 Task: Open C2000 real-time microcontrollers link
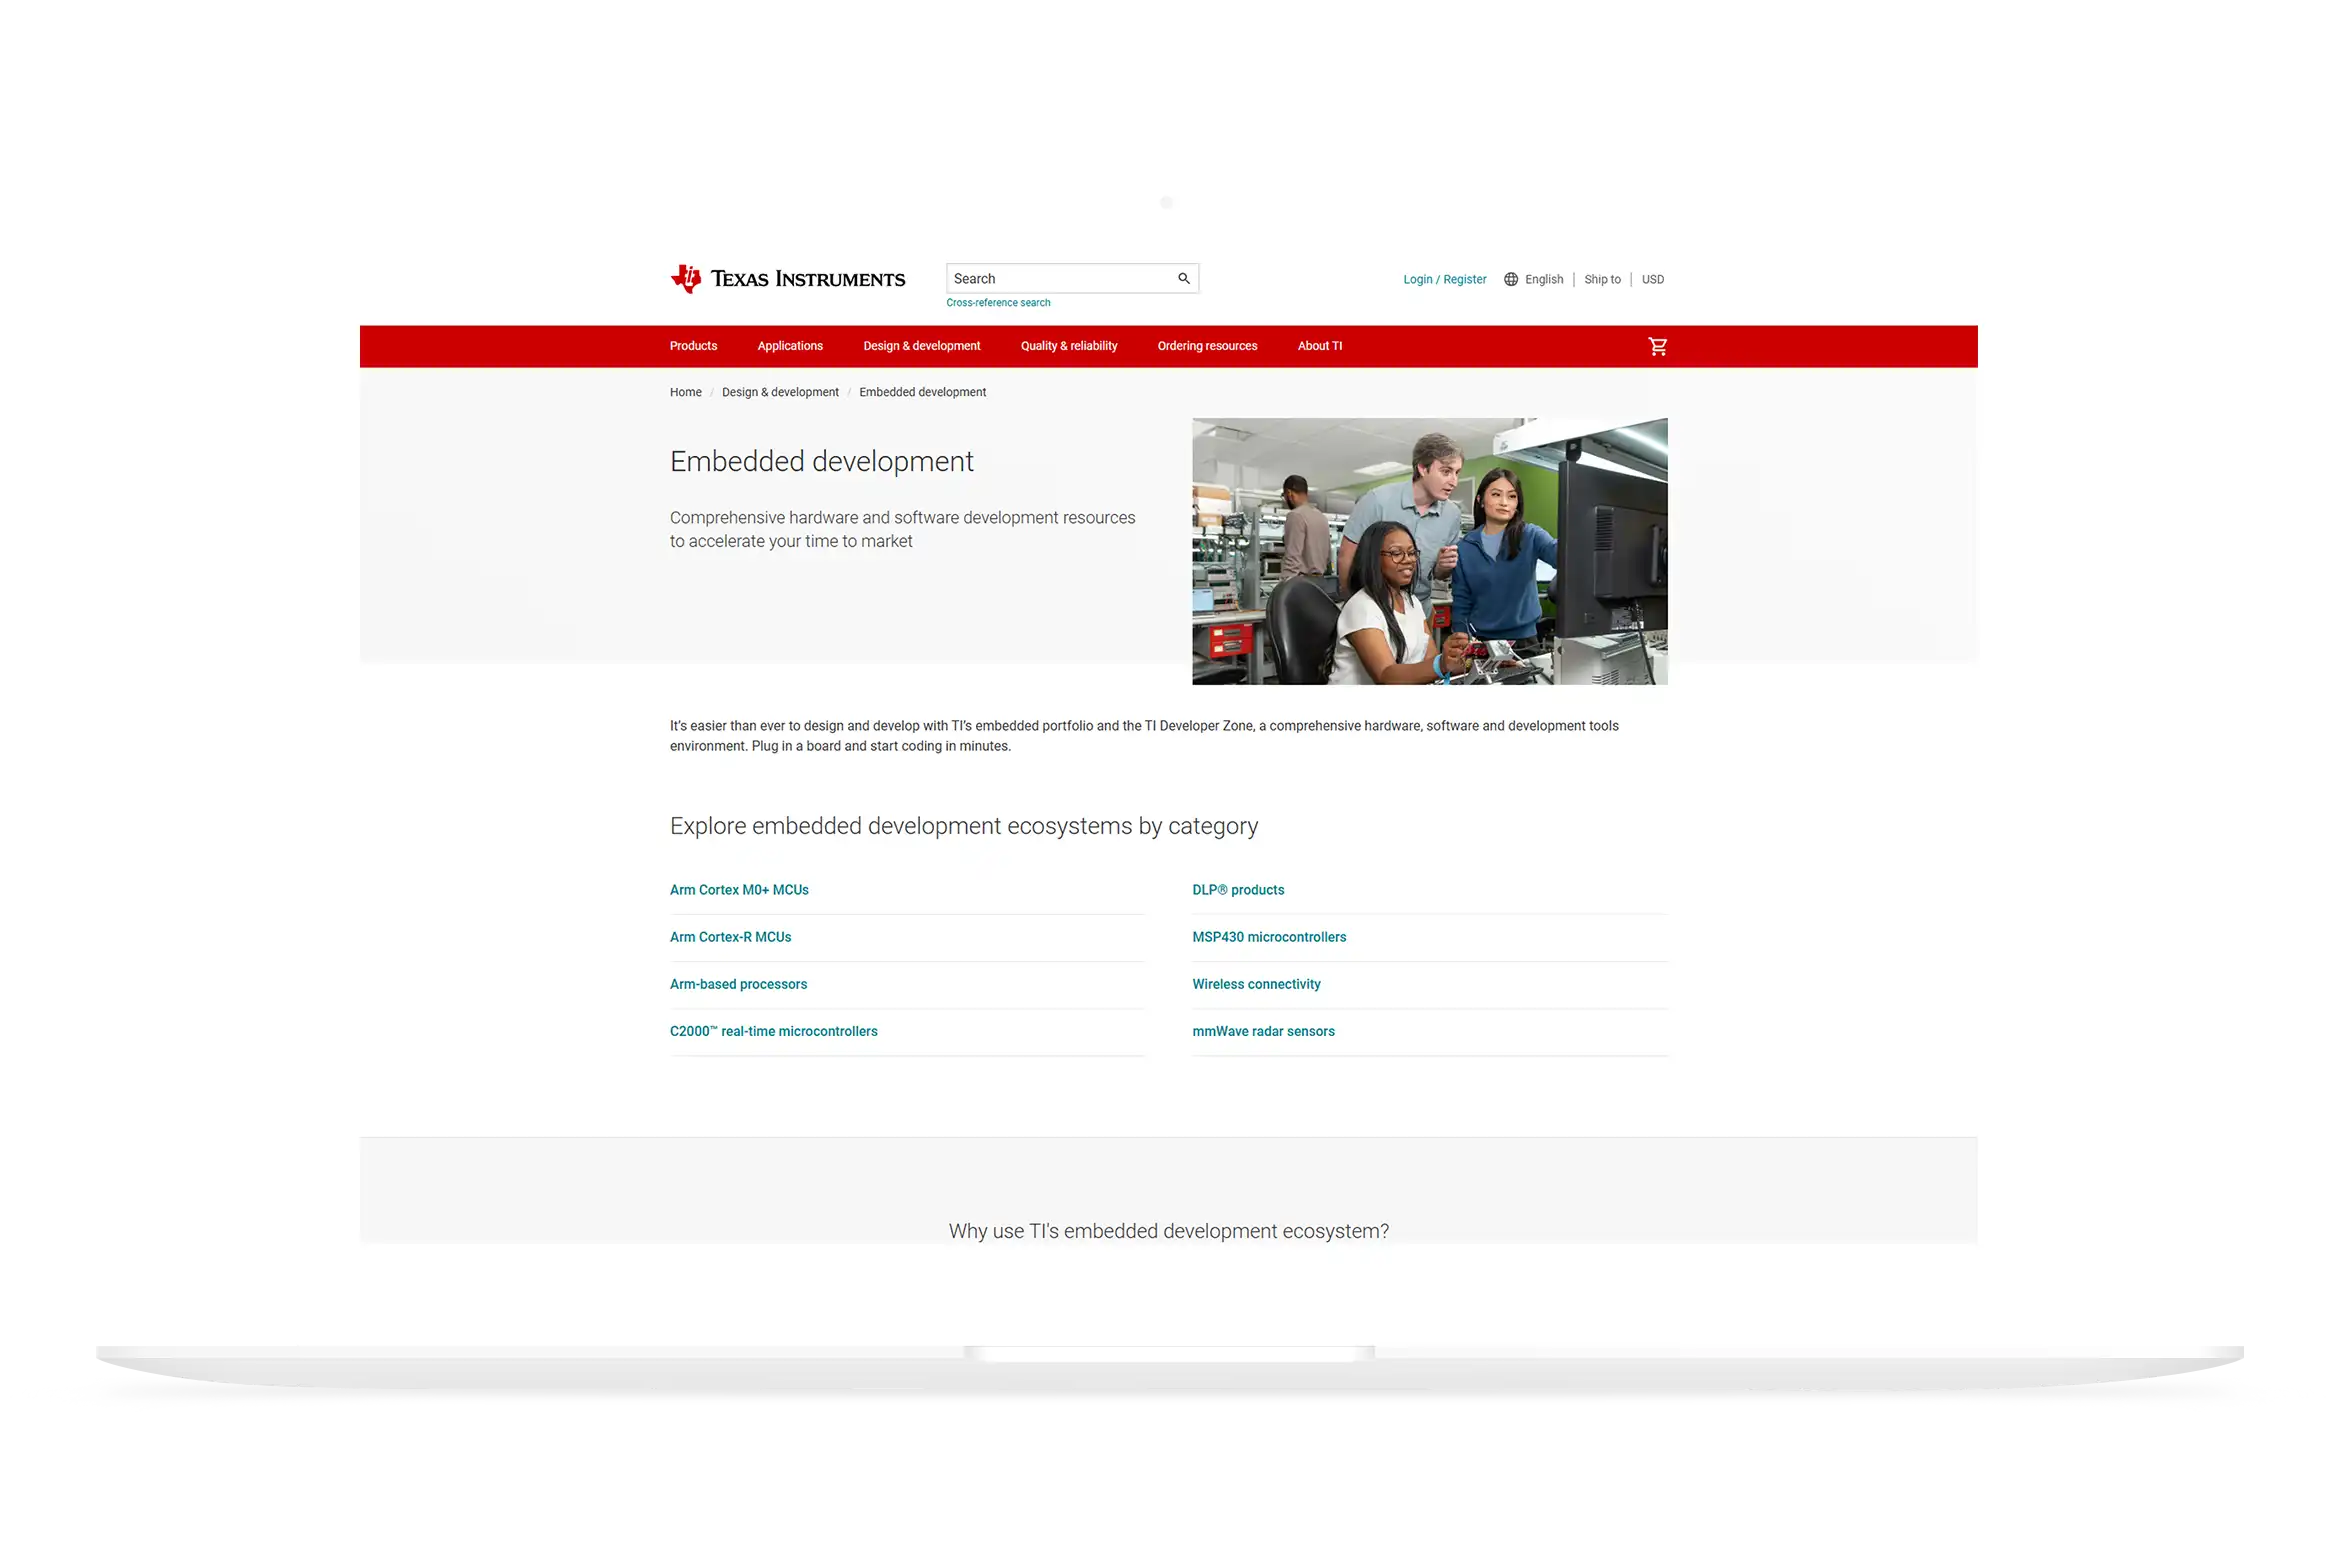pyautogui.click(x=773, y=1031)
